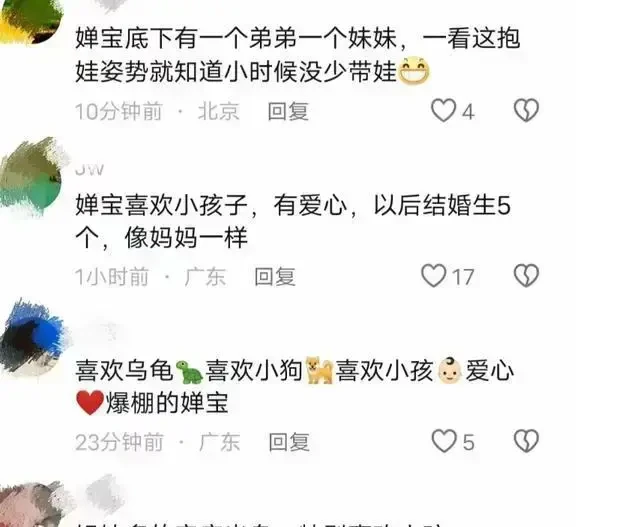Screen dimensions: 640x527
Task: Tap broken heart on 23分钟前 comment
Action: [x=526, y=441]
